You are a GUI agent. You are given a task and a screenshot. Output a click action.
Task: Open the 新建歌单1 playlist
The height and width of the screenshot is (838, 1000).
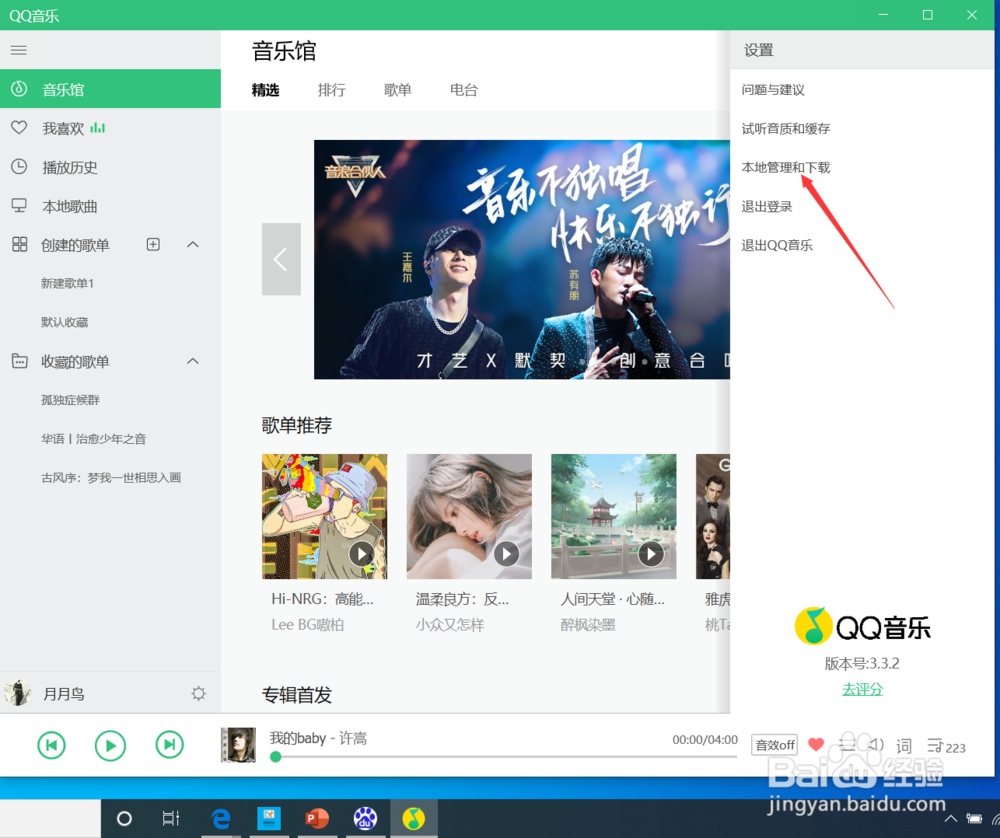(68, 283)
